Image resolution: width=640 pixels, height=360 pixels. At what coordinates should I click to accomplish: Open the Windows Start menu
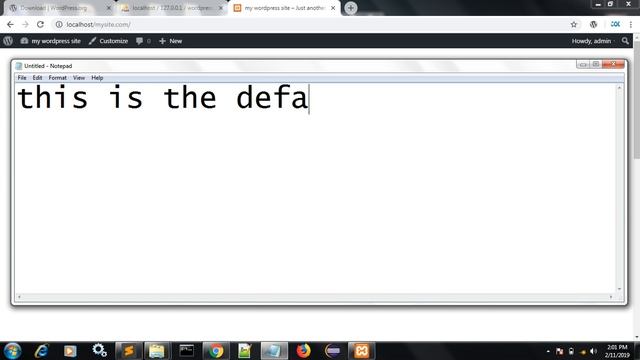pos(13,351)
